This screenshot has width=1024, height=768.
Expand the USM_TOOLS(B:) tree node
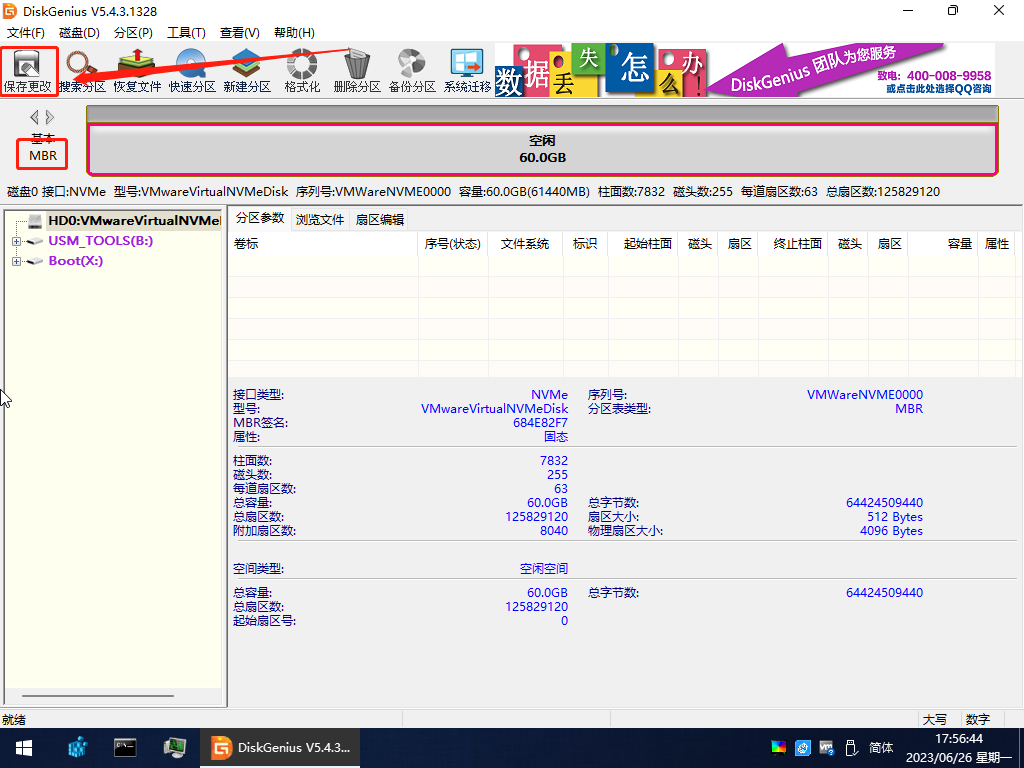click(16, 242)
